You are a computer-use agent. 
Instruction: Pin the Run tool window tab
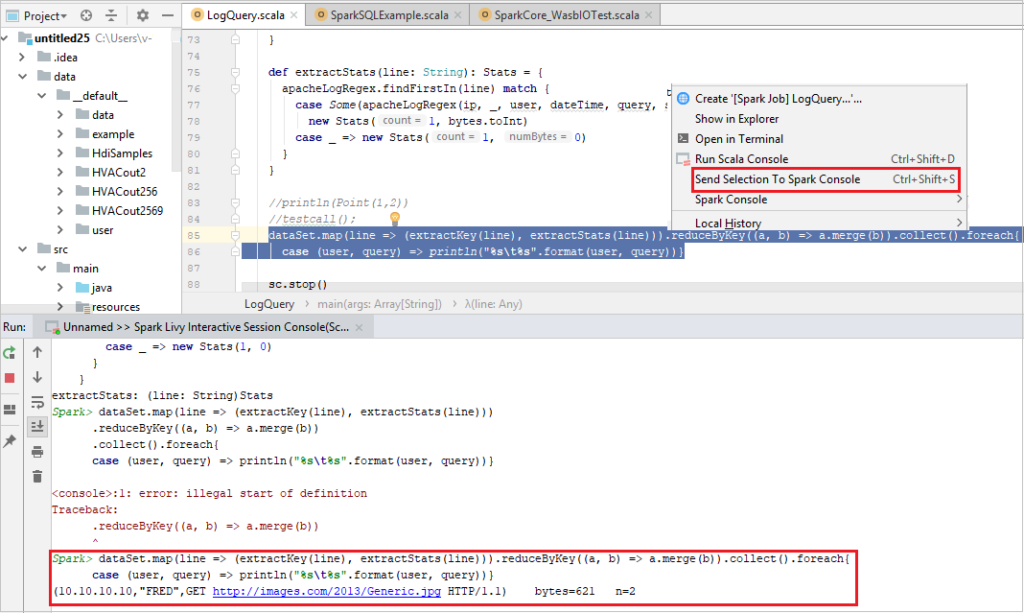(11, 440)
